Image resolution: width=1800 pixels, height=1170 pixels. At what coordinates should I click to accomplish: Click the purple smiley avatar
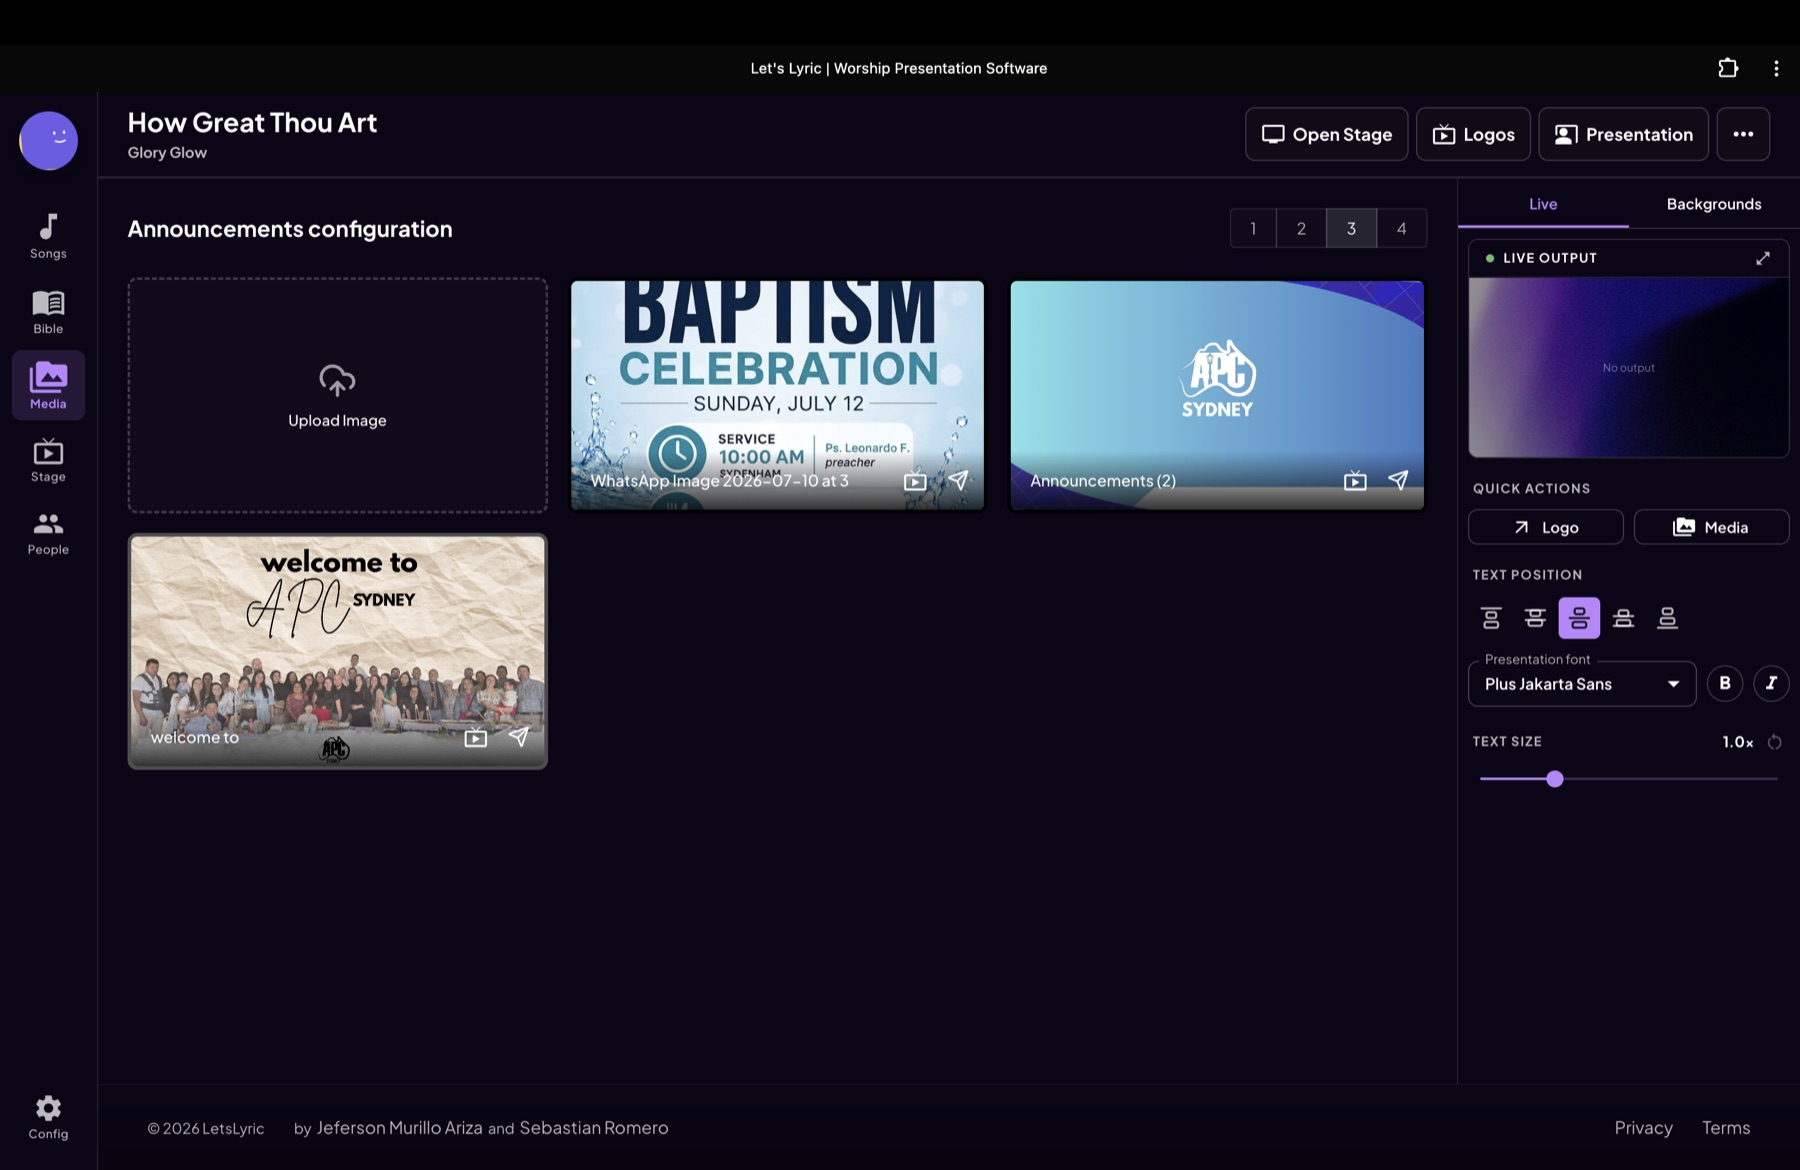coord(48,140)
